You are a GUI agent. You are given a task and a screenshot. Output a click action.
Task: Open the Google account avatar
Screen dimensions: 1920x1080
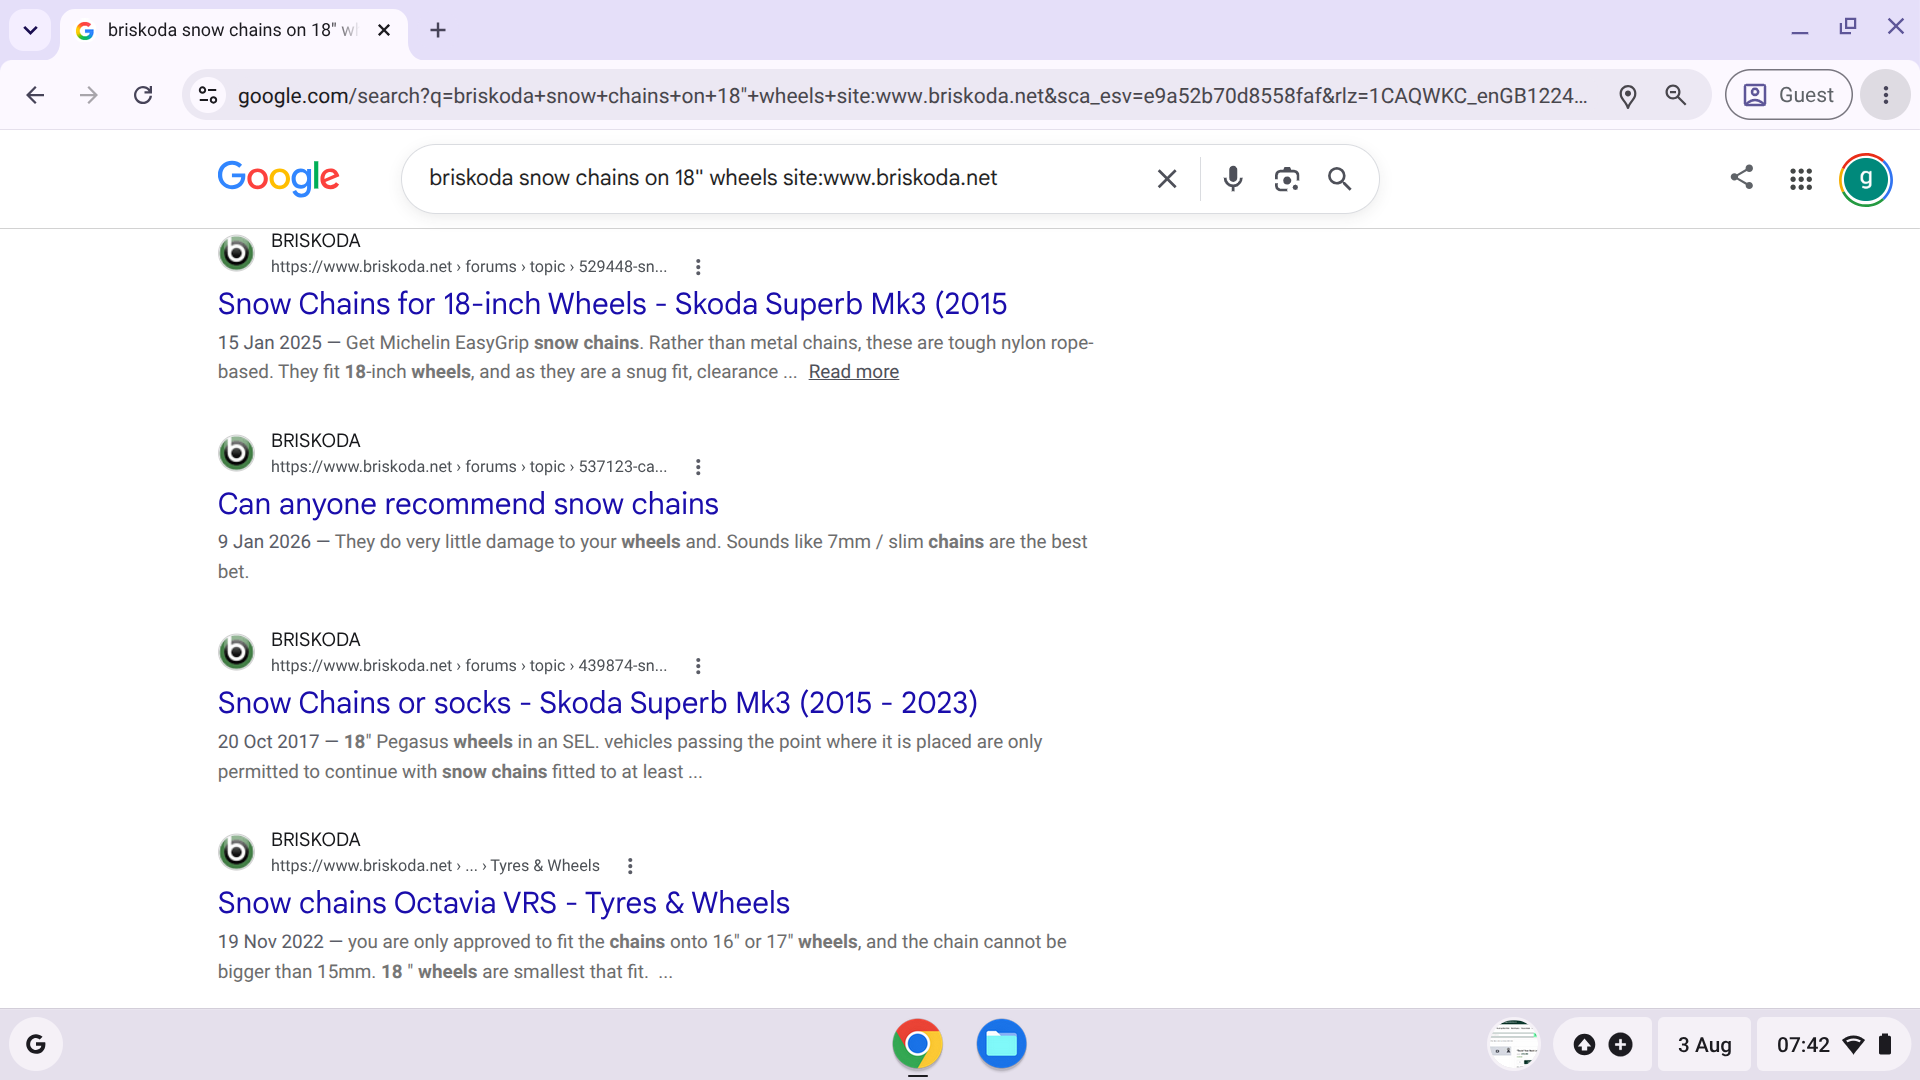click(1865, 180)
